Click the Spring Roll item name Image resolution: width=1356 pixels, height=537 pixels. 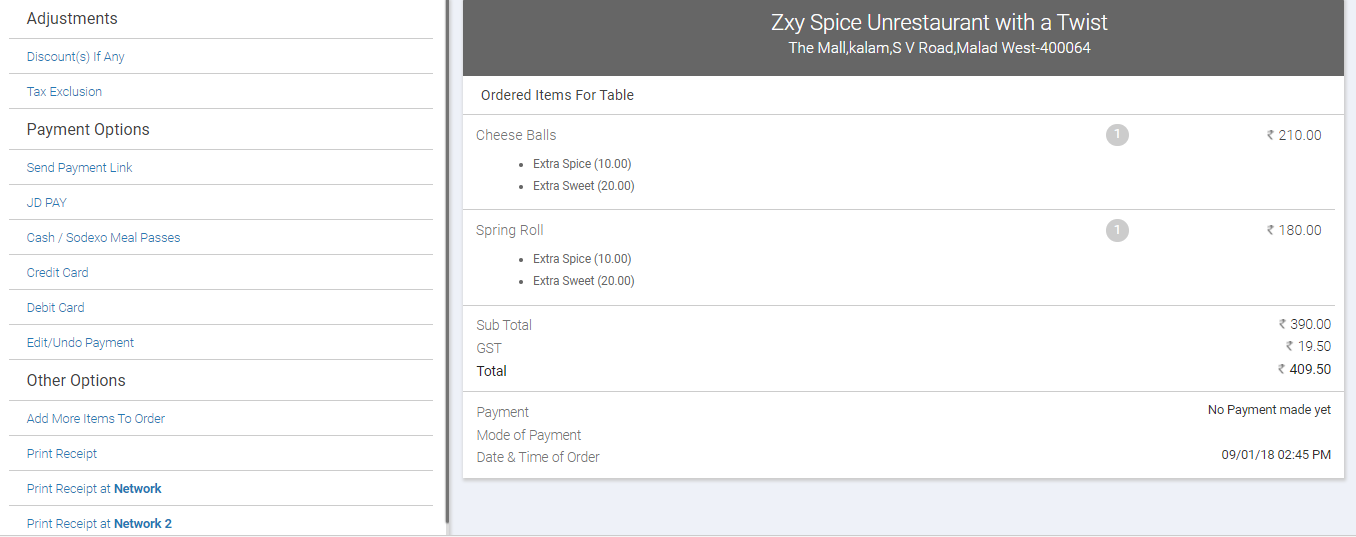[x=510, y=231]
